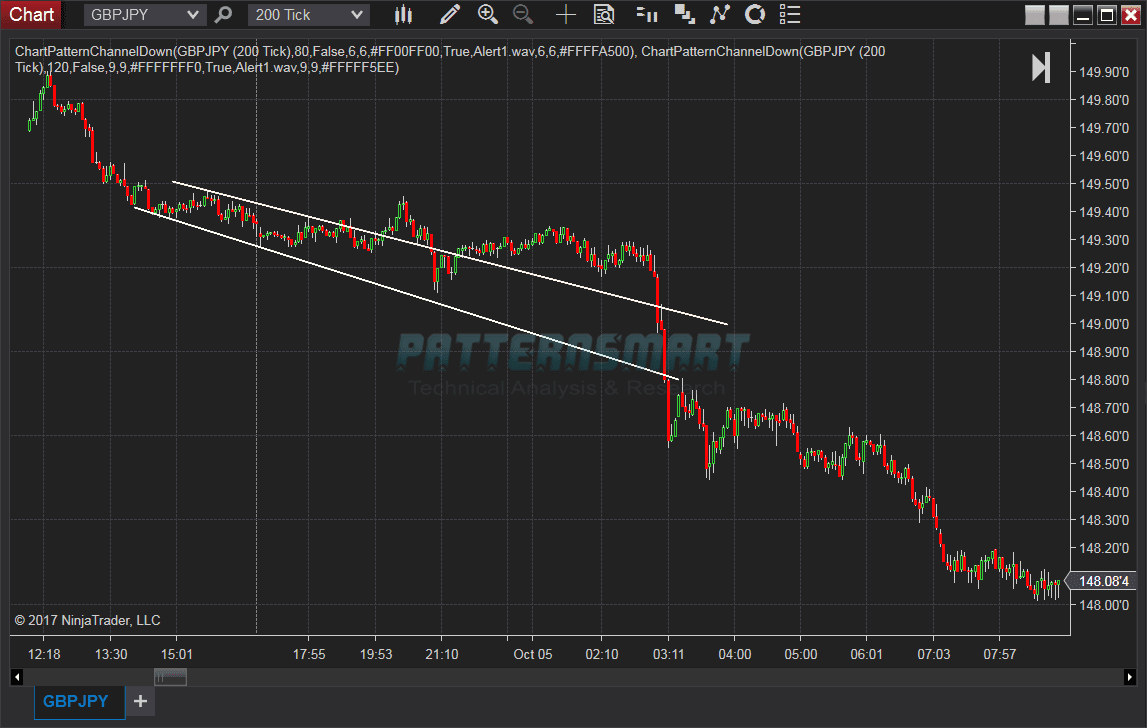Click the horizontal scrollbar thumb

pyautogui.click(x=170, y=677)
